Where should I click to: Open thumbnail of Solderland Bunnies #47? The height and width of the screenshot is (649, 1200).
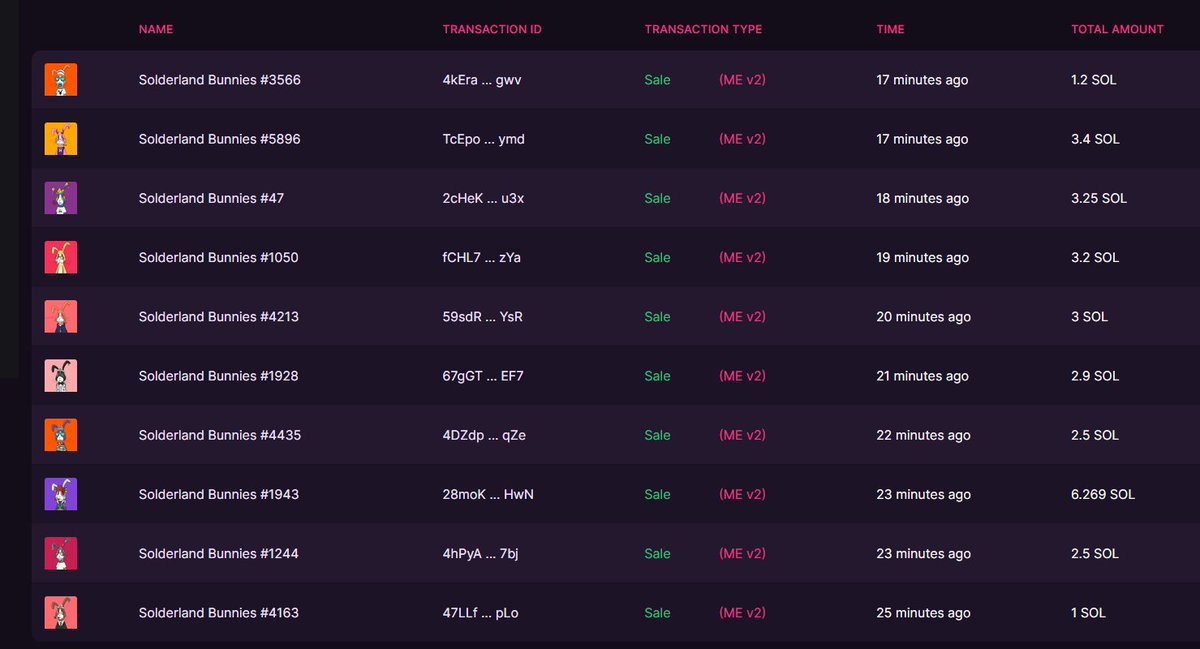(x=61, y=198)
